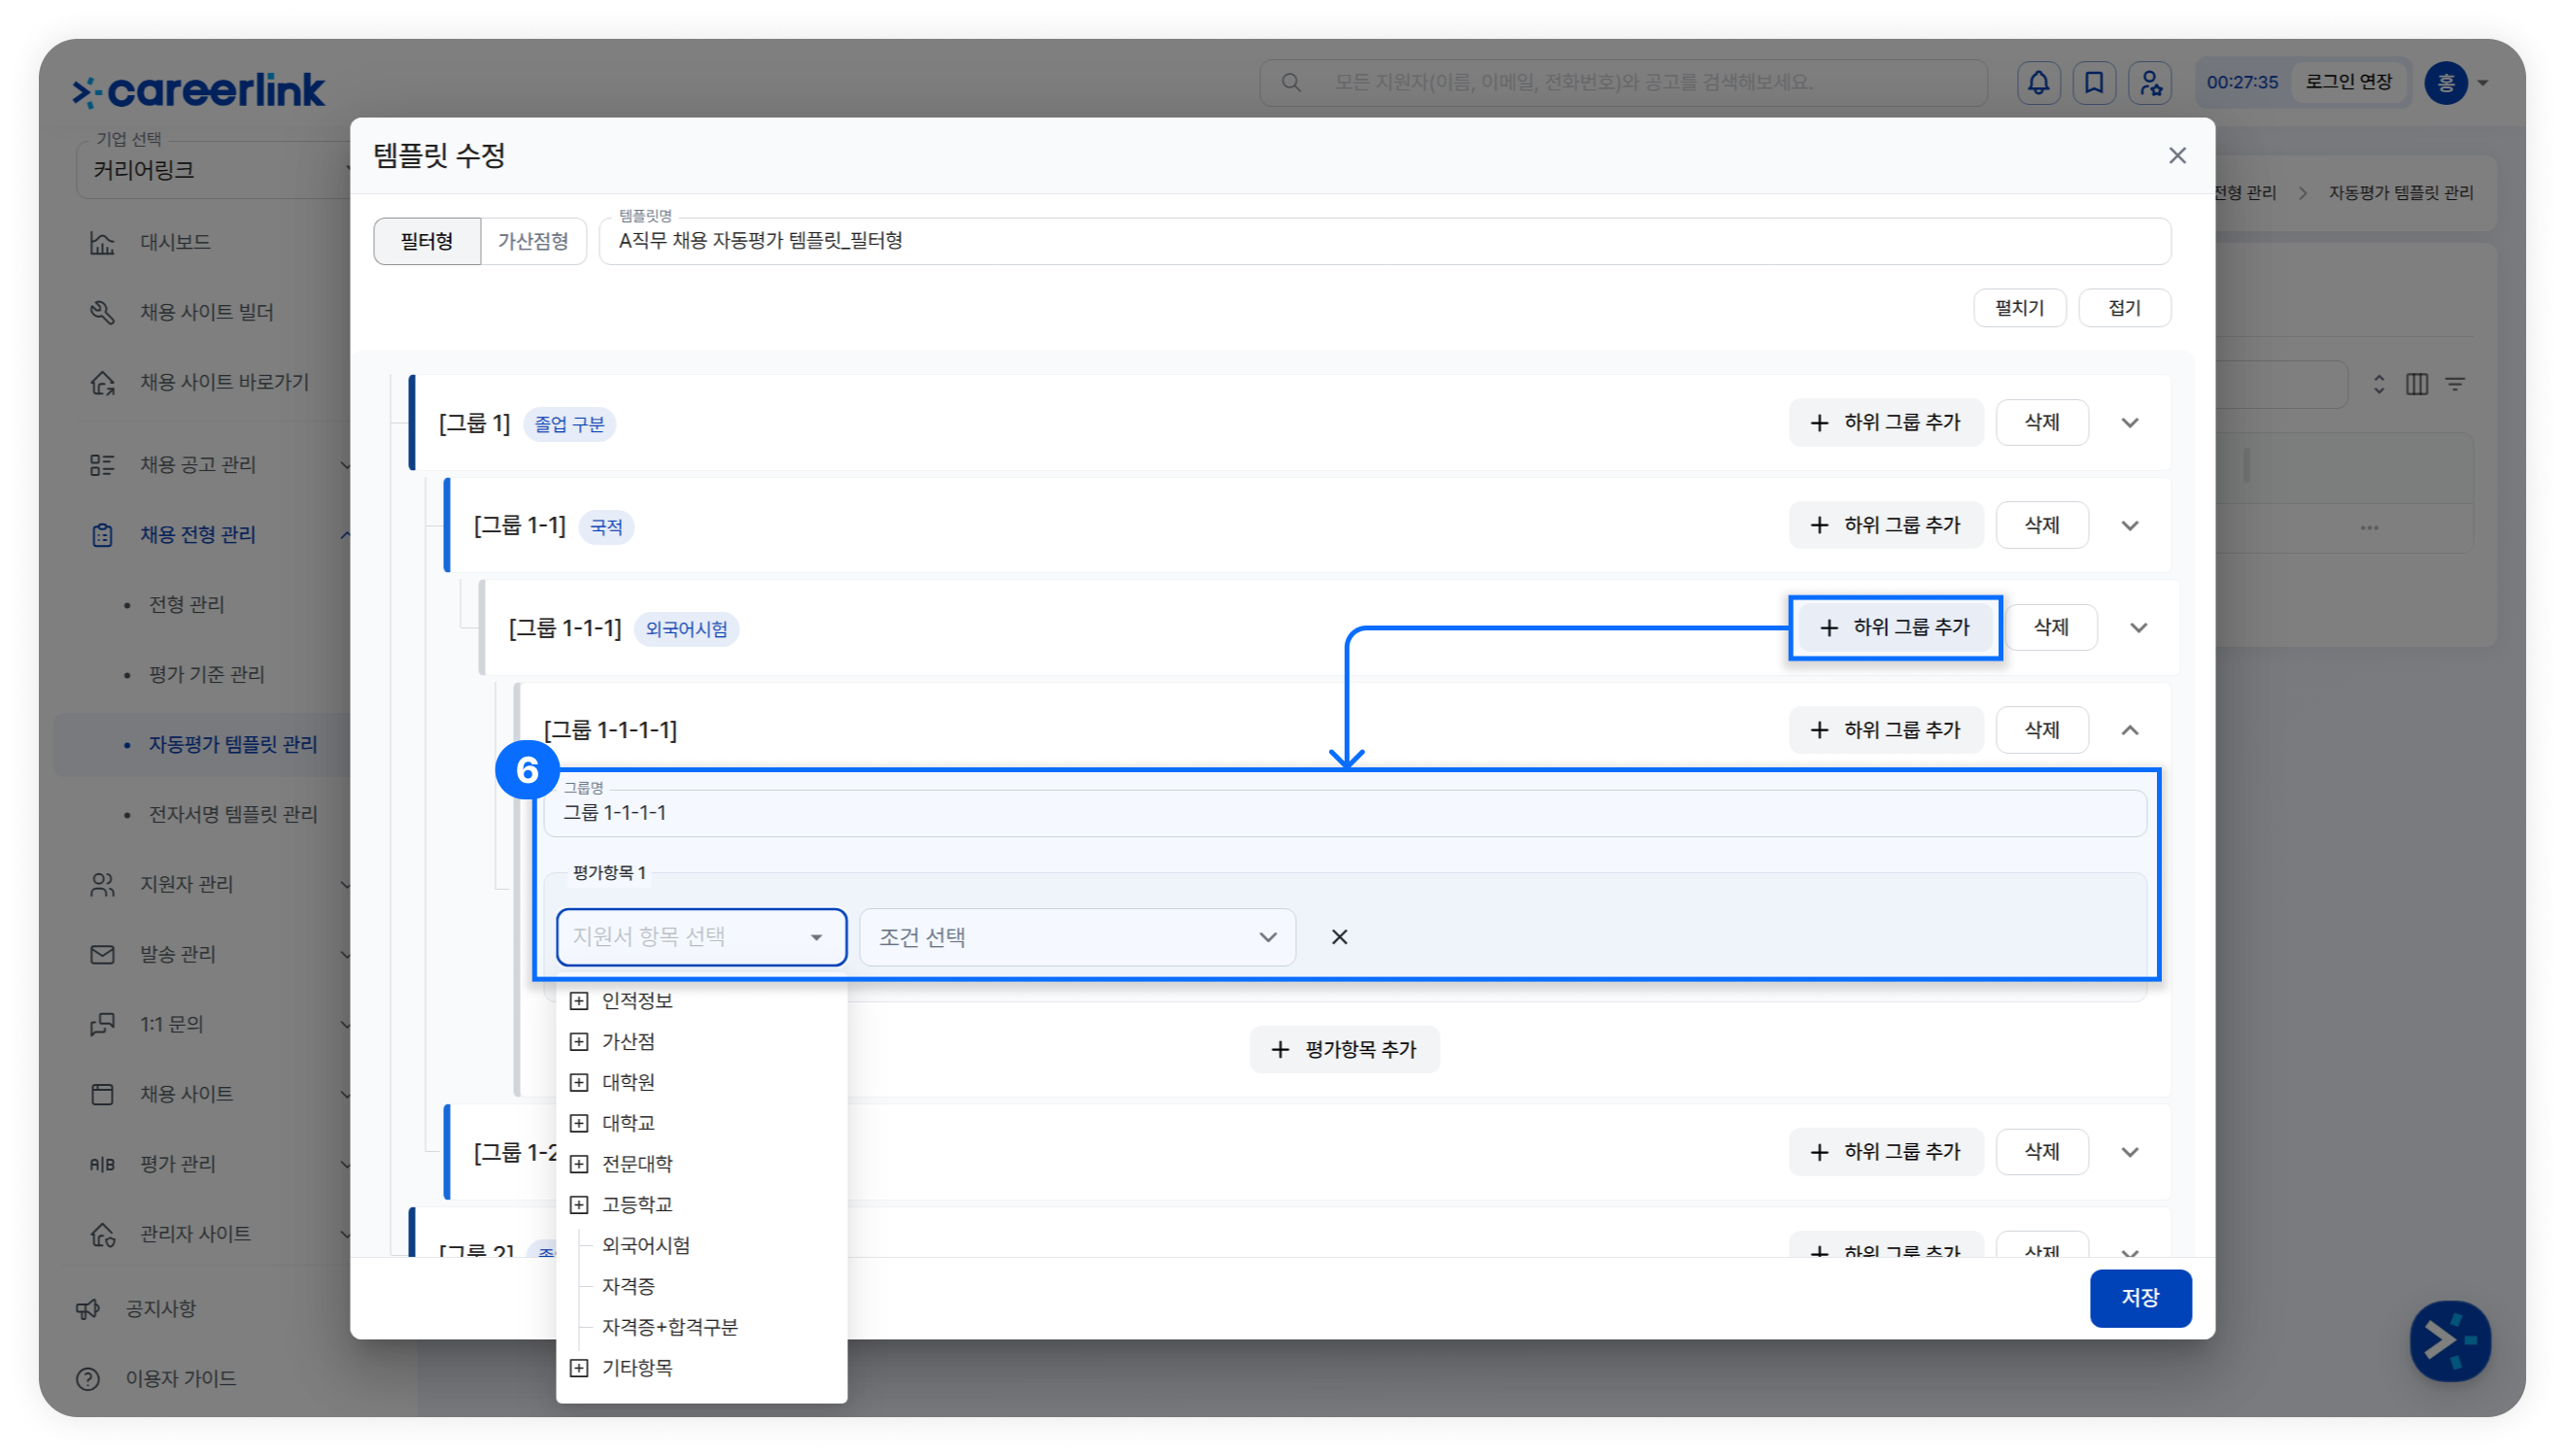Image resolution: width=2565 pixels, height=1456 pixels.
Task: Expand the 가산점 tree node
Action: [x=578, y=1042]
